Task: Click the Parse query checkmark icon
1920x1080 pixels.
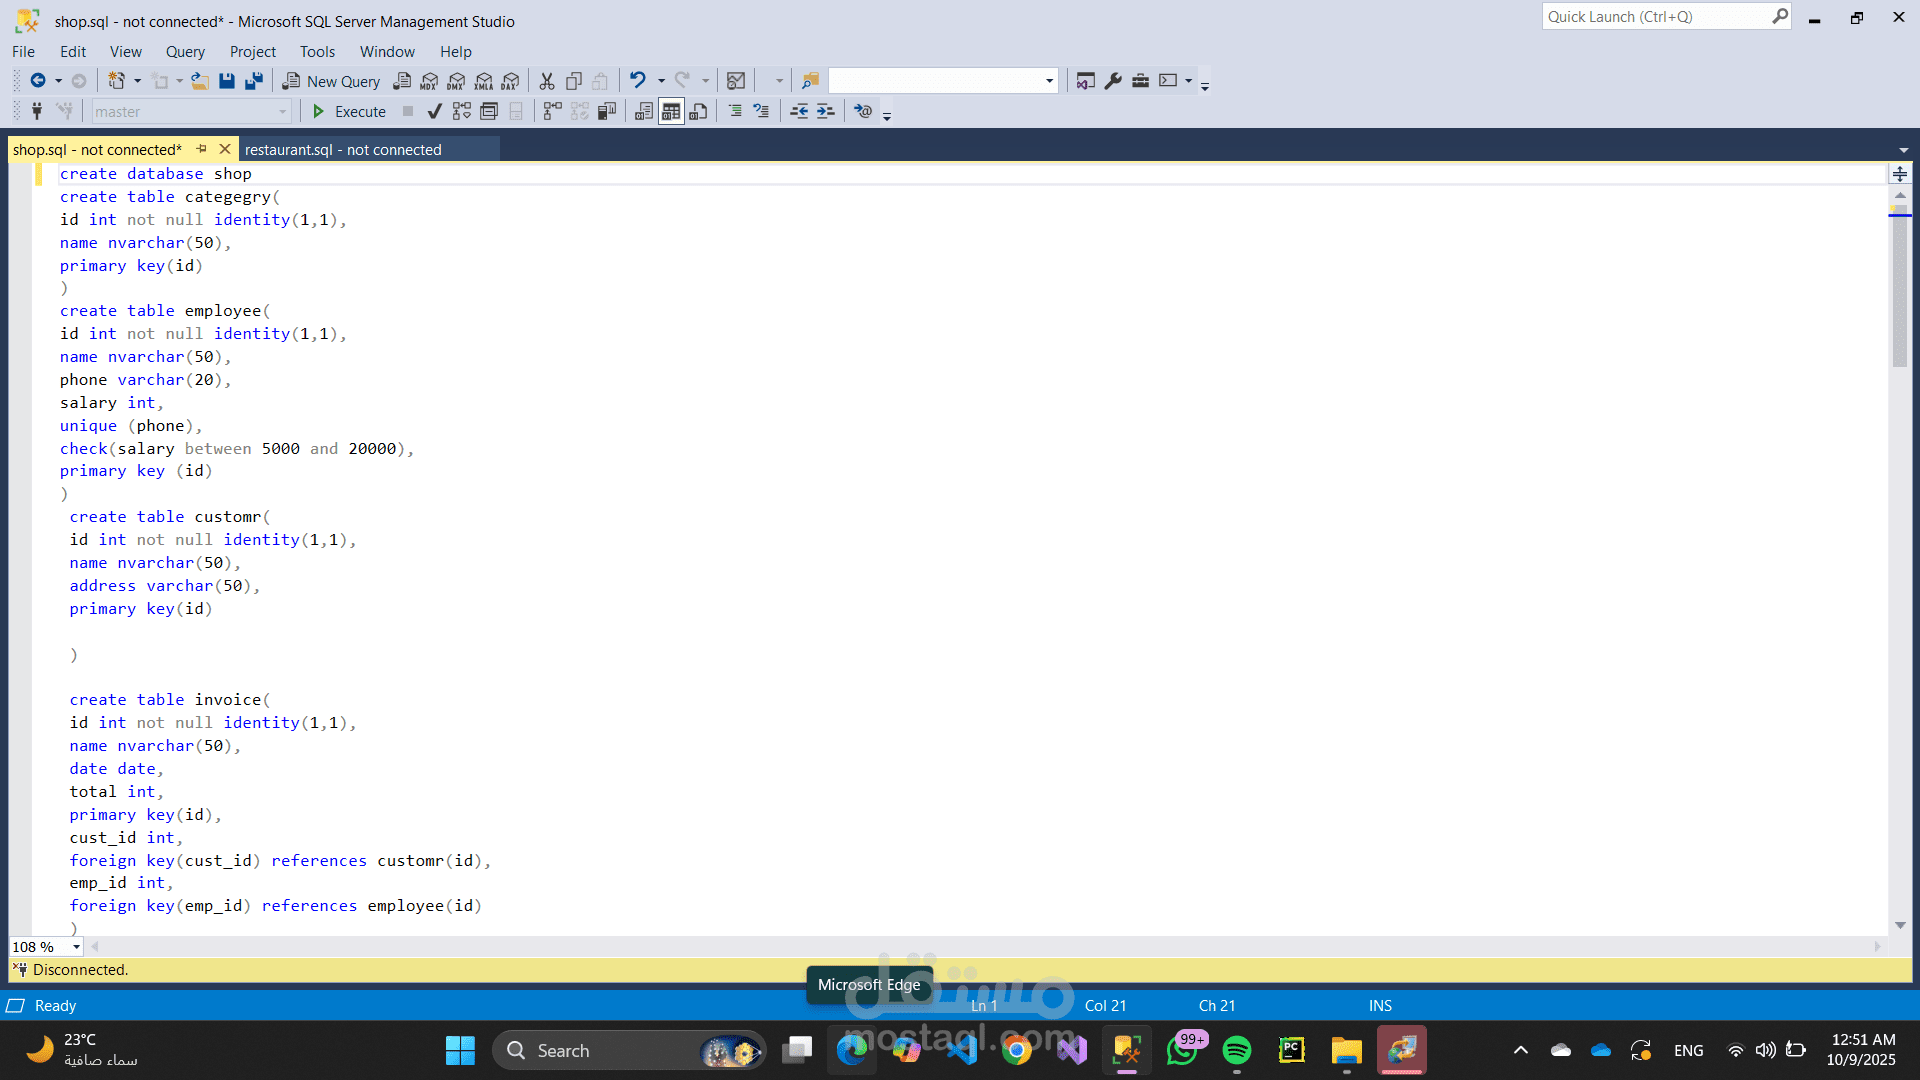Action: point(434,111)
